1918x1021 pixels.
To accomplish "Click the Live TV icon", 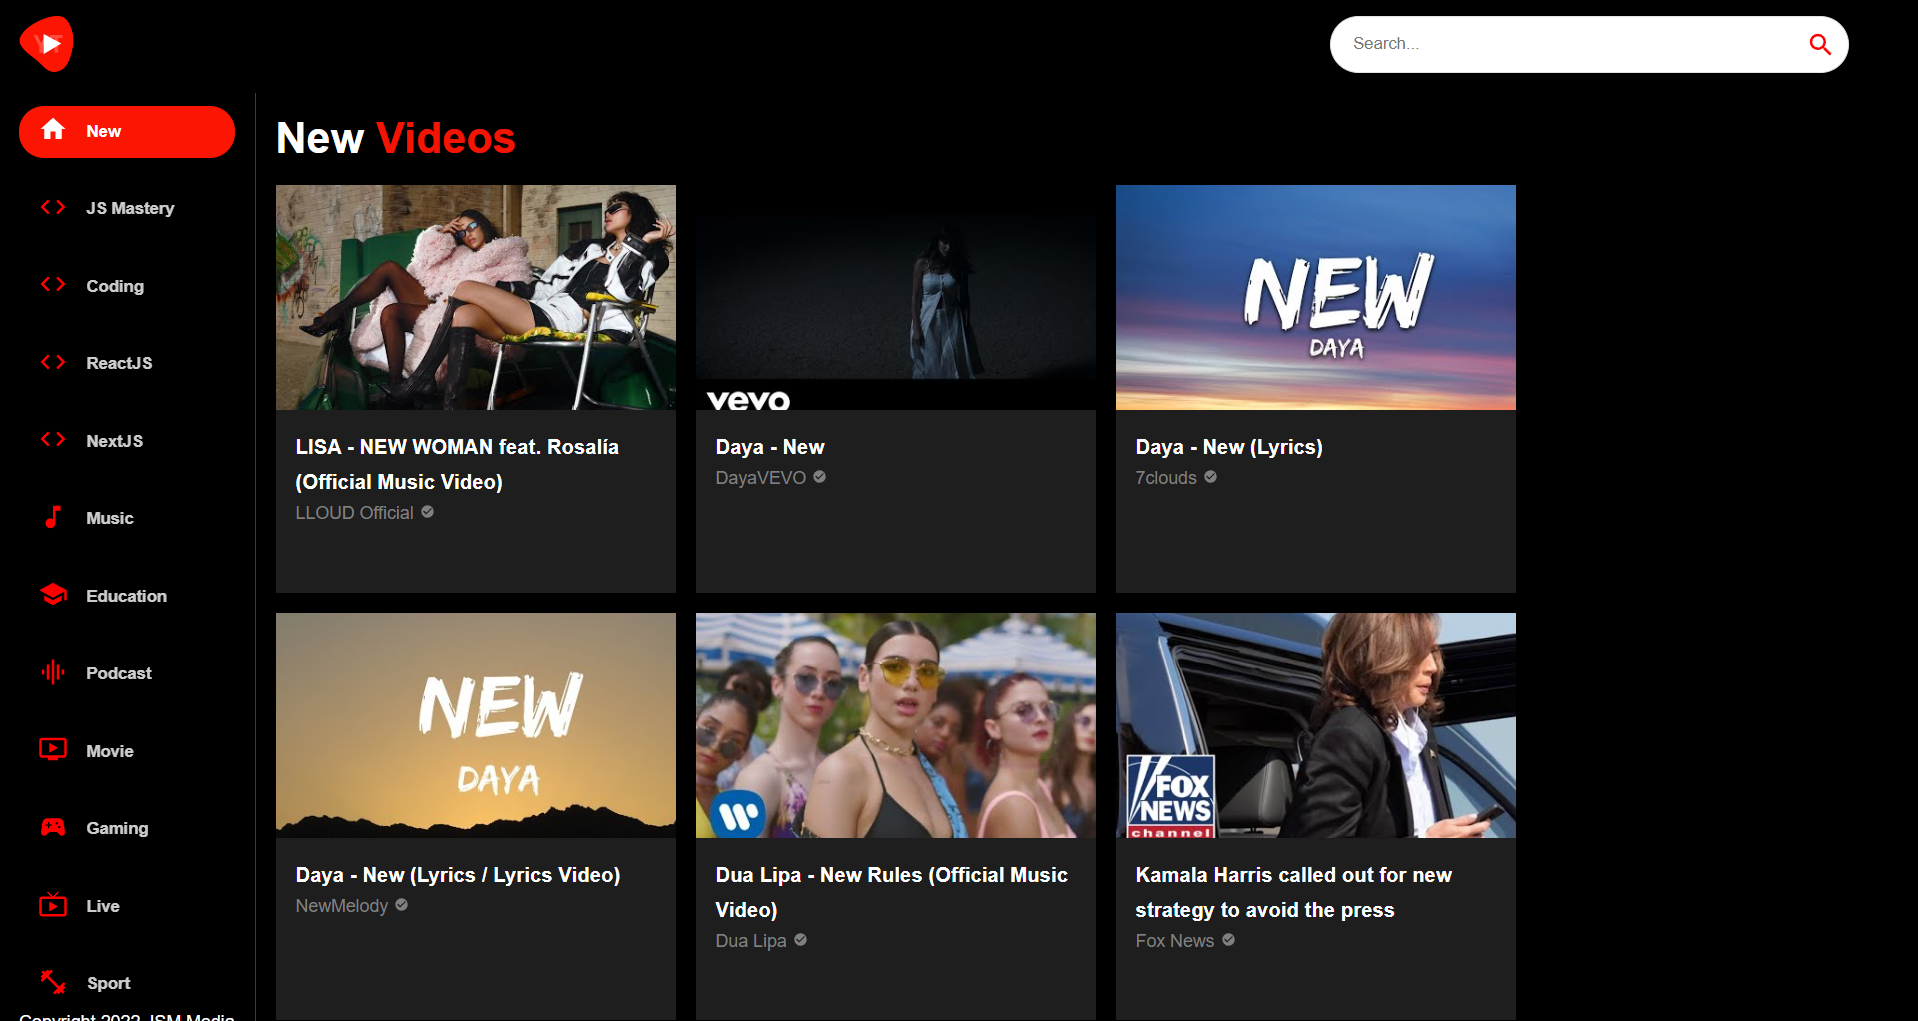I will (x=53, y=905).
